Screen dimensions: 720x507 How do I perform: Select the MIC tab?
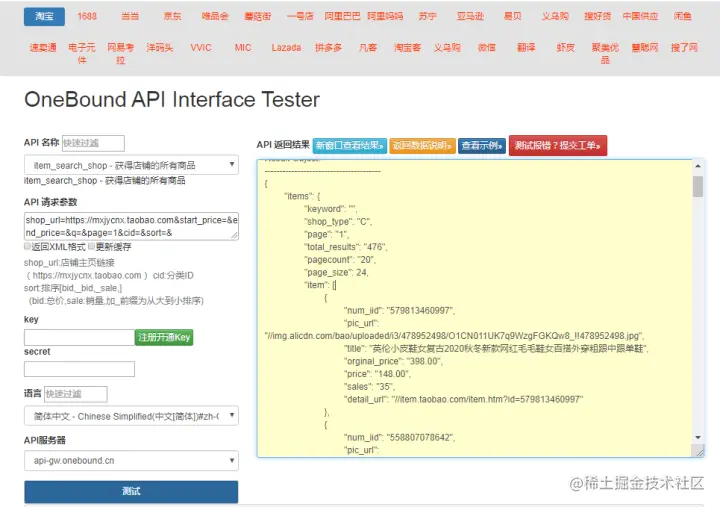243,48
